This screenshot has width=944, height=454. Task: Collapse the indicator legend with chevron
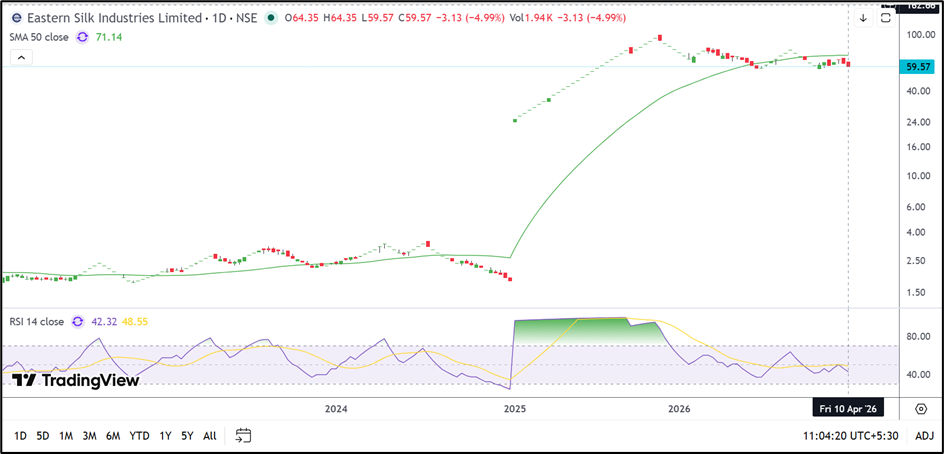point(22,58)
